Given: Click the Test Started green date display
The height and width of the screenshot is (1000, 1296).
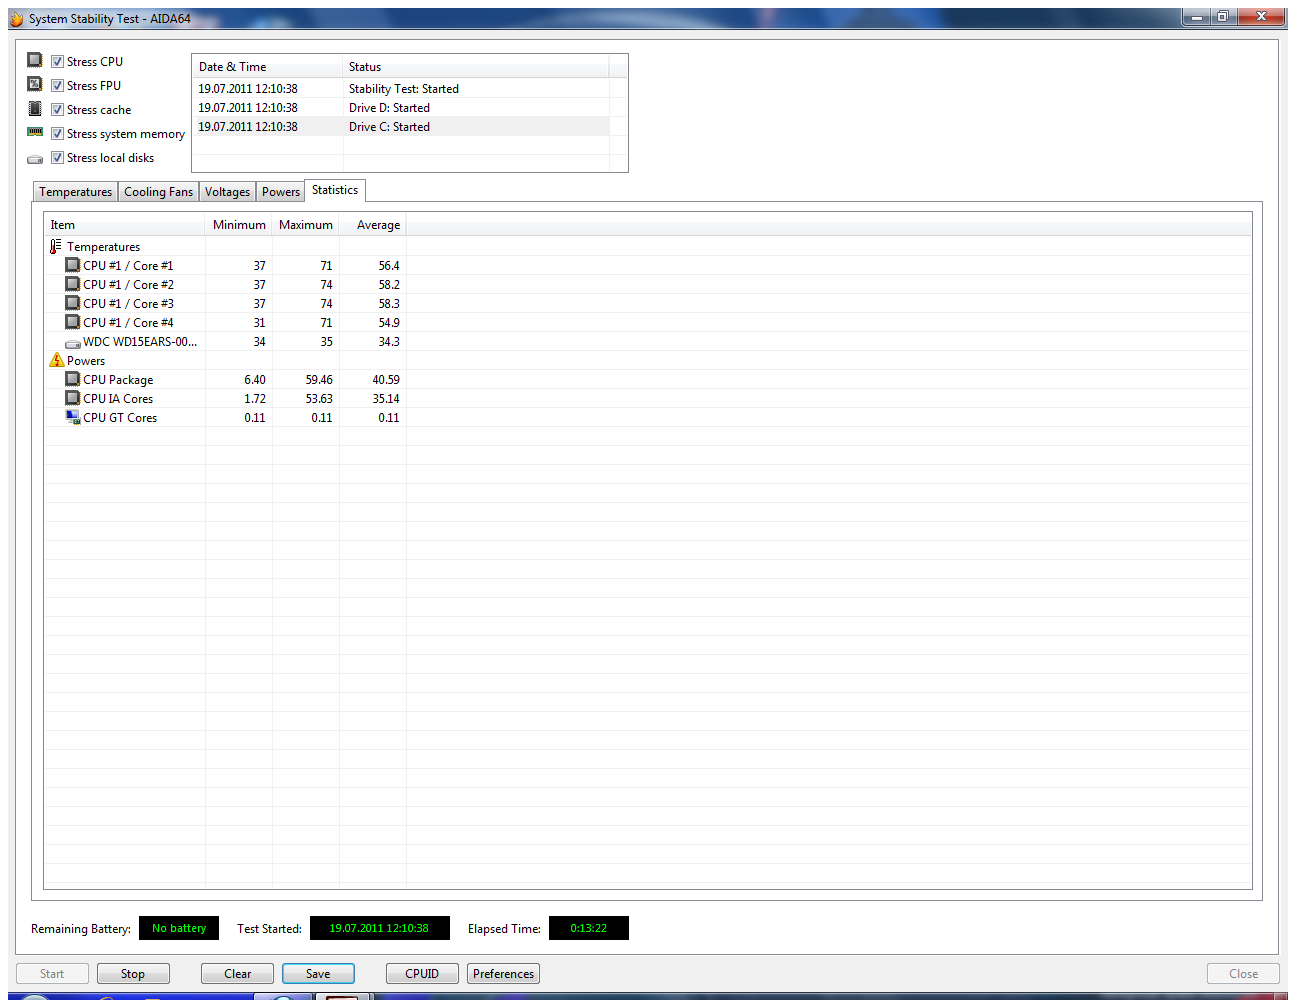Looking at the screenshot, I should pyautogui.click(x=379, y=928).
